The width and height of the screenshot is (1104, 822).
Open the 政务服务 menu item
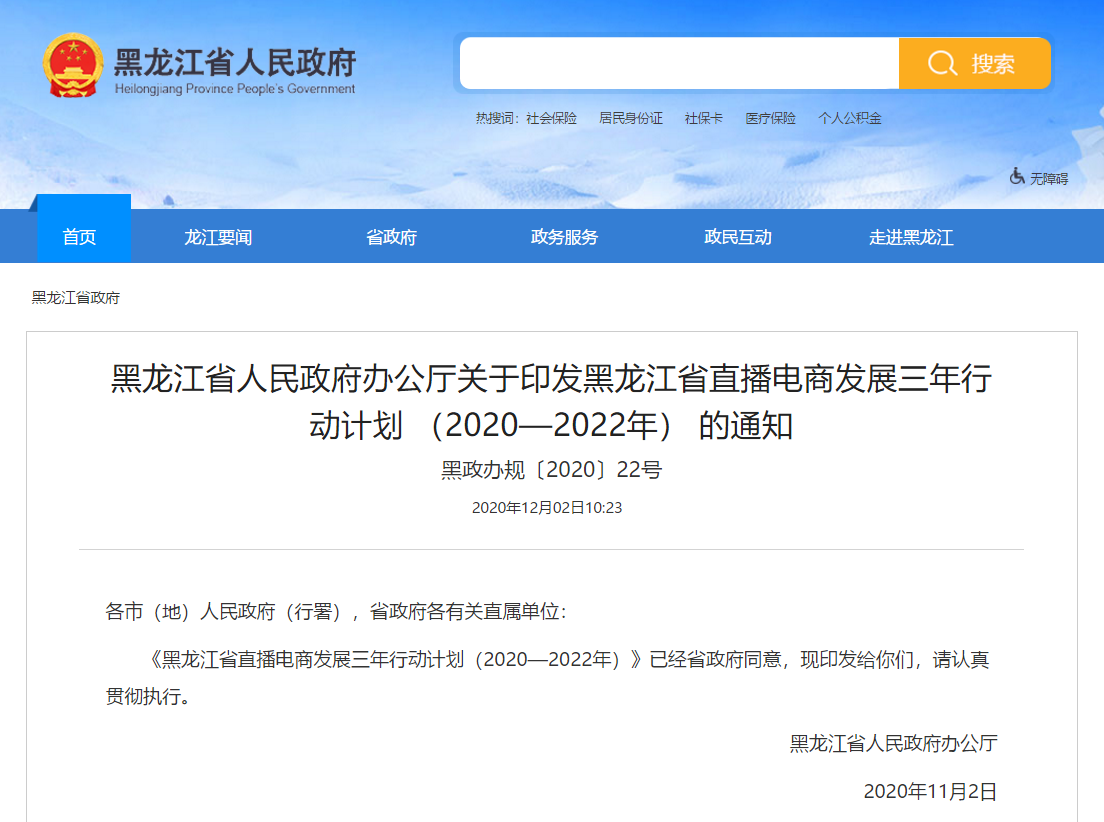click(564, 237)
